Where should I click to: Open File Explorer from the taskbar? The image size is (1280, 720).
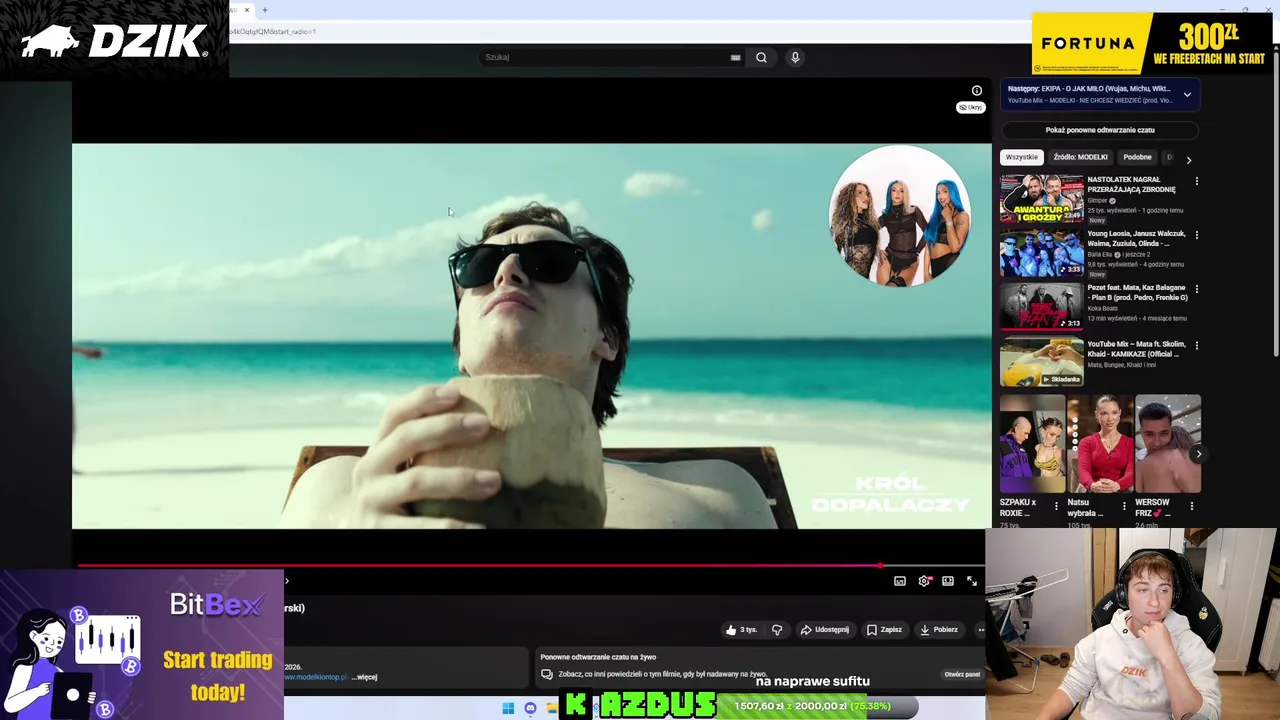click(551, 709)
